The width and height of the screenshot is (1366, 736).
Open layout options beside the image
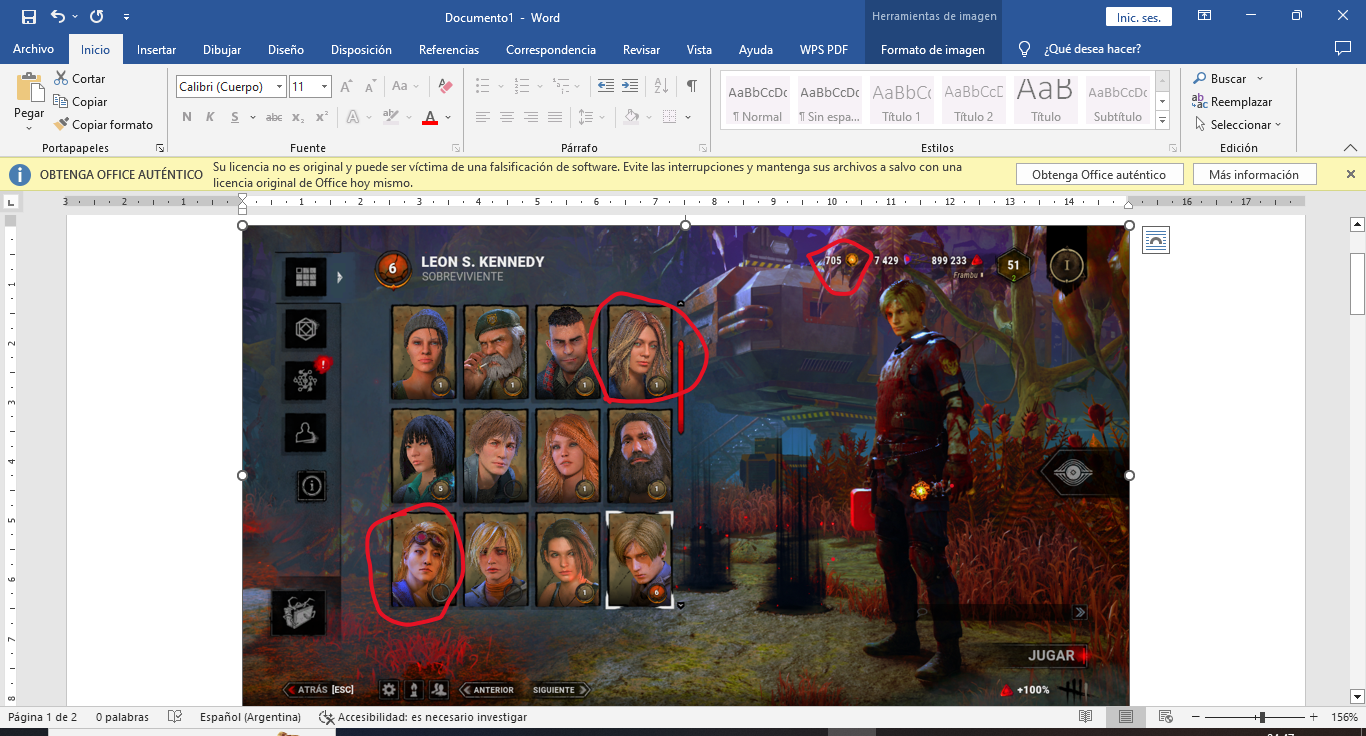(1155, 240)
